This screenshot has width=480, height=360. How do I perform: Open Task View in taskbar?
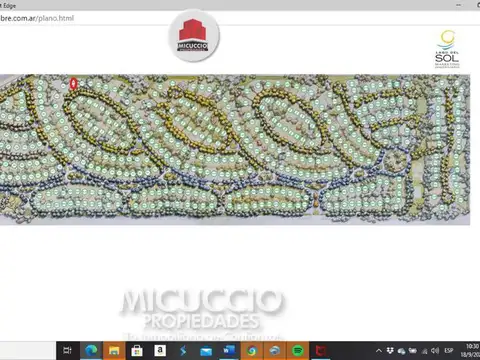pos(67,350)
